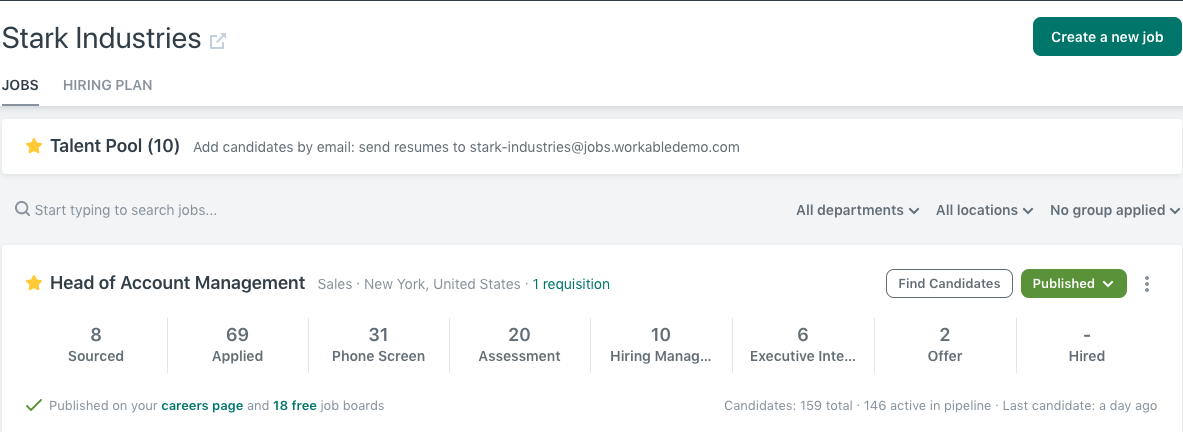Follow the careers page link
Screen dimensions: 1183x432
202,406
